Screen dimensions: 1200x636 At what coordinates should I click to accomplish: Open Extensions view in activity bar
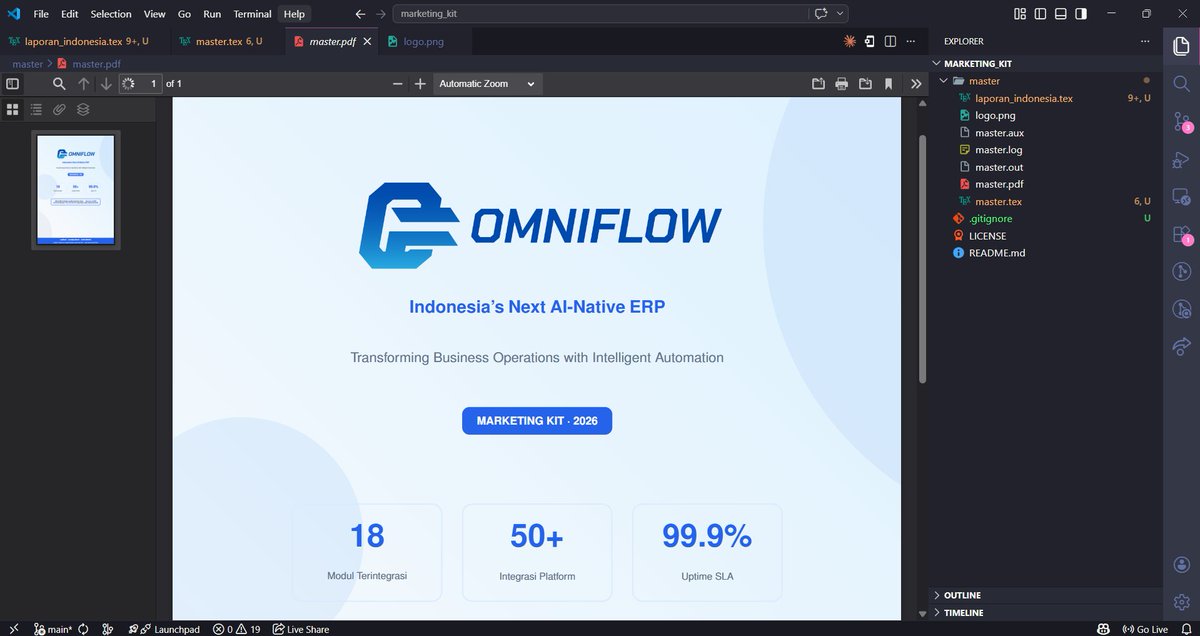tap(1181, 234)
